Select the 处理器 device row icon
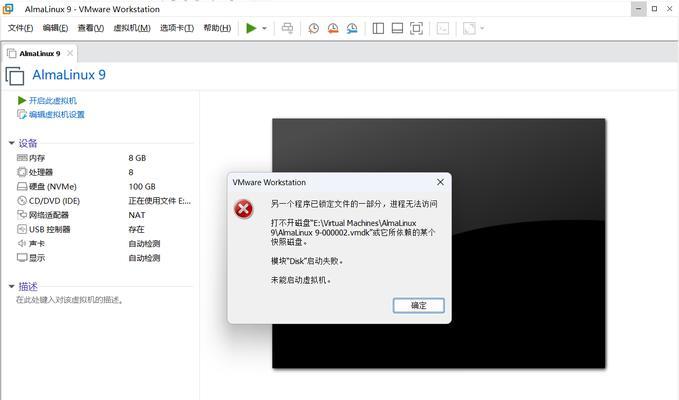The width and height of the screenshot is (679, 400). point(22,172)
